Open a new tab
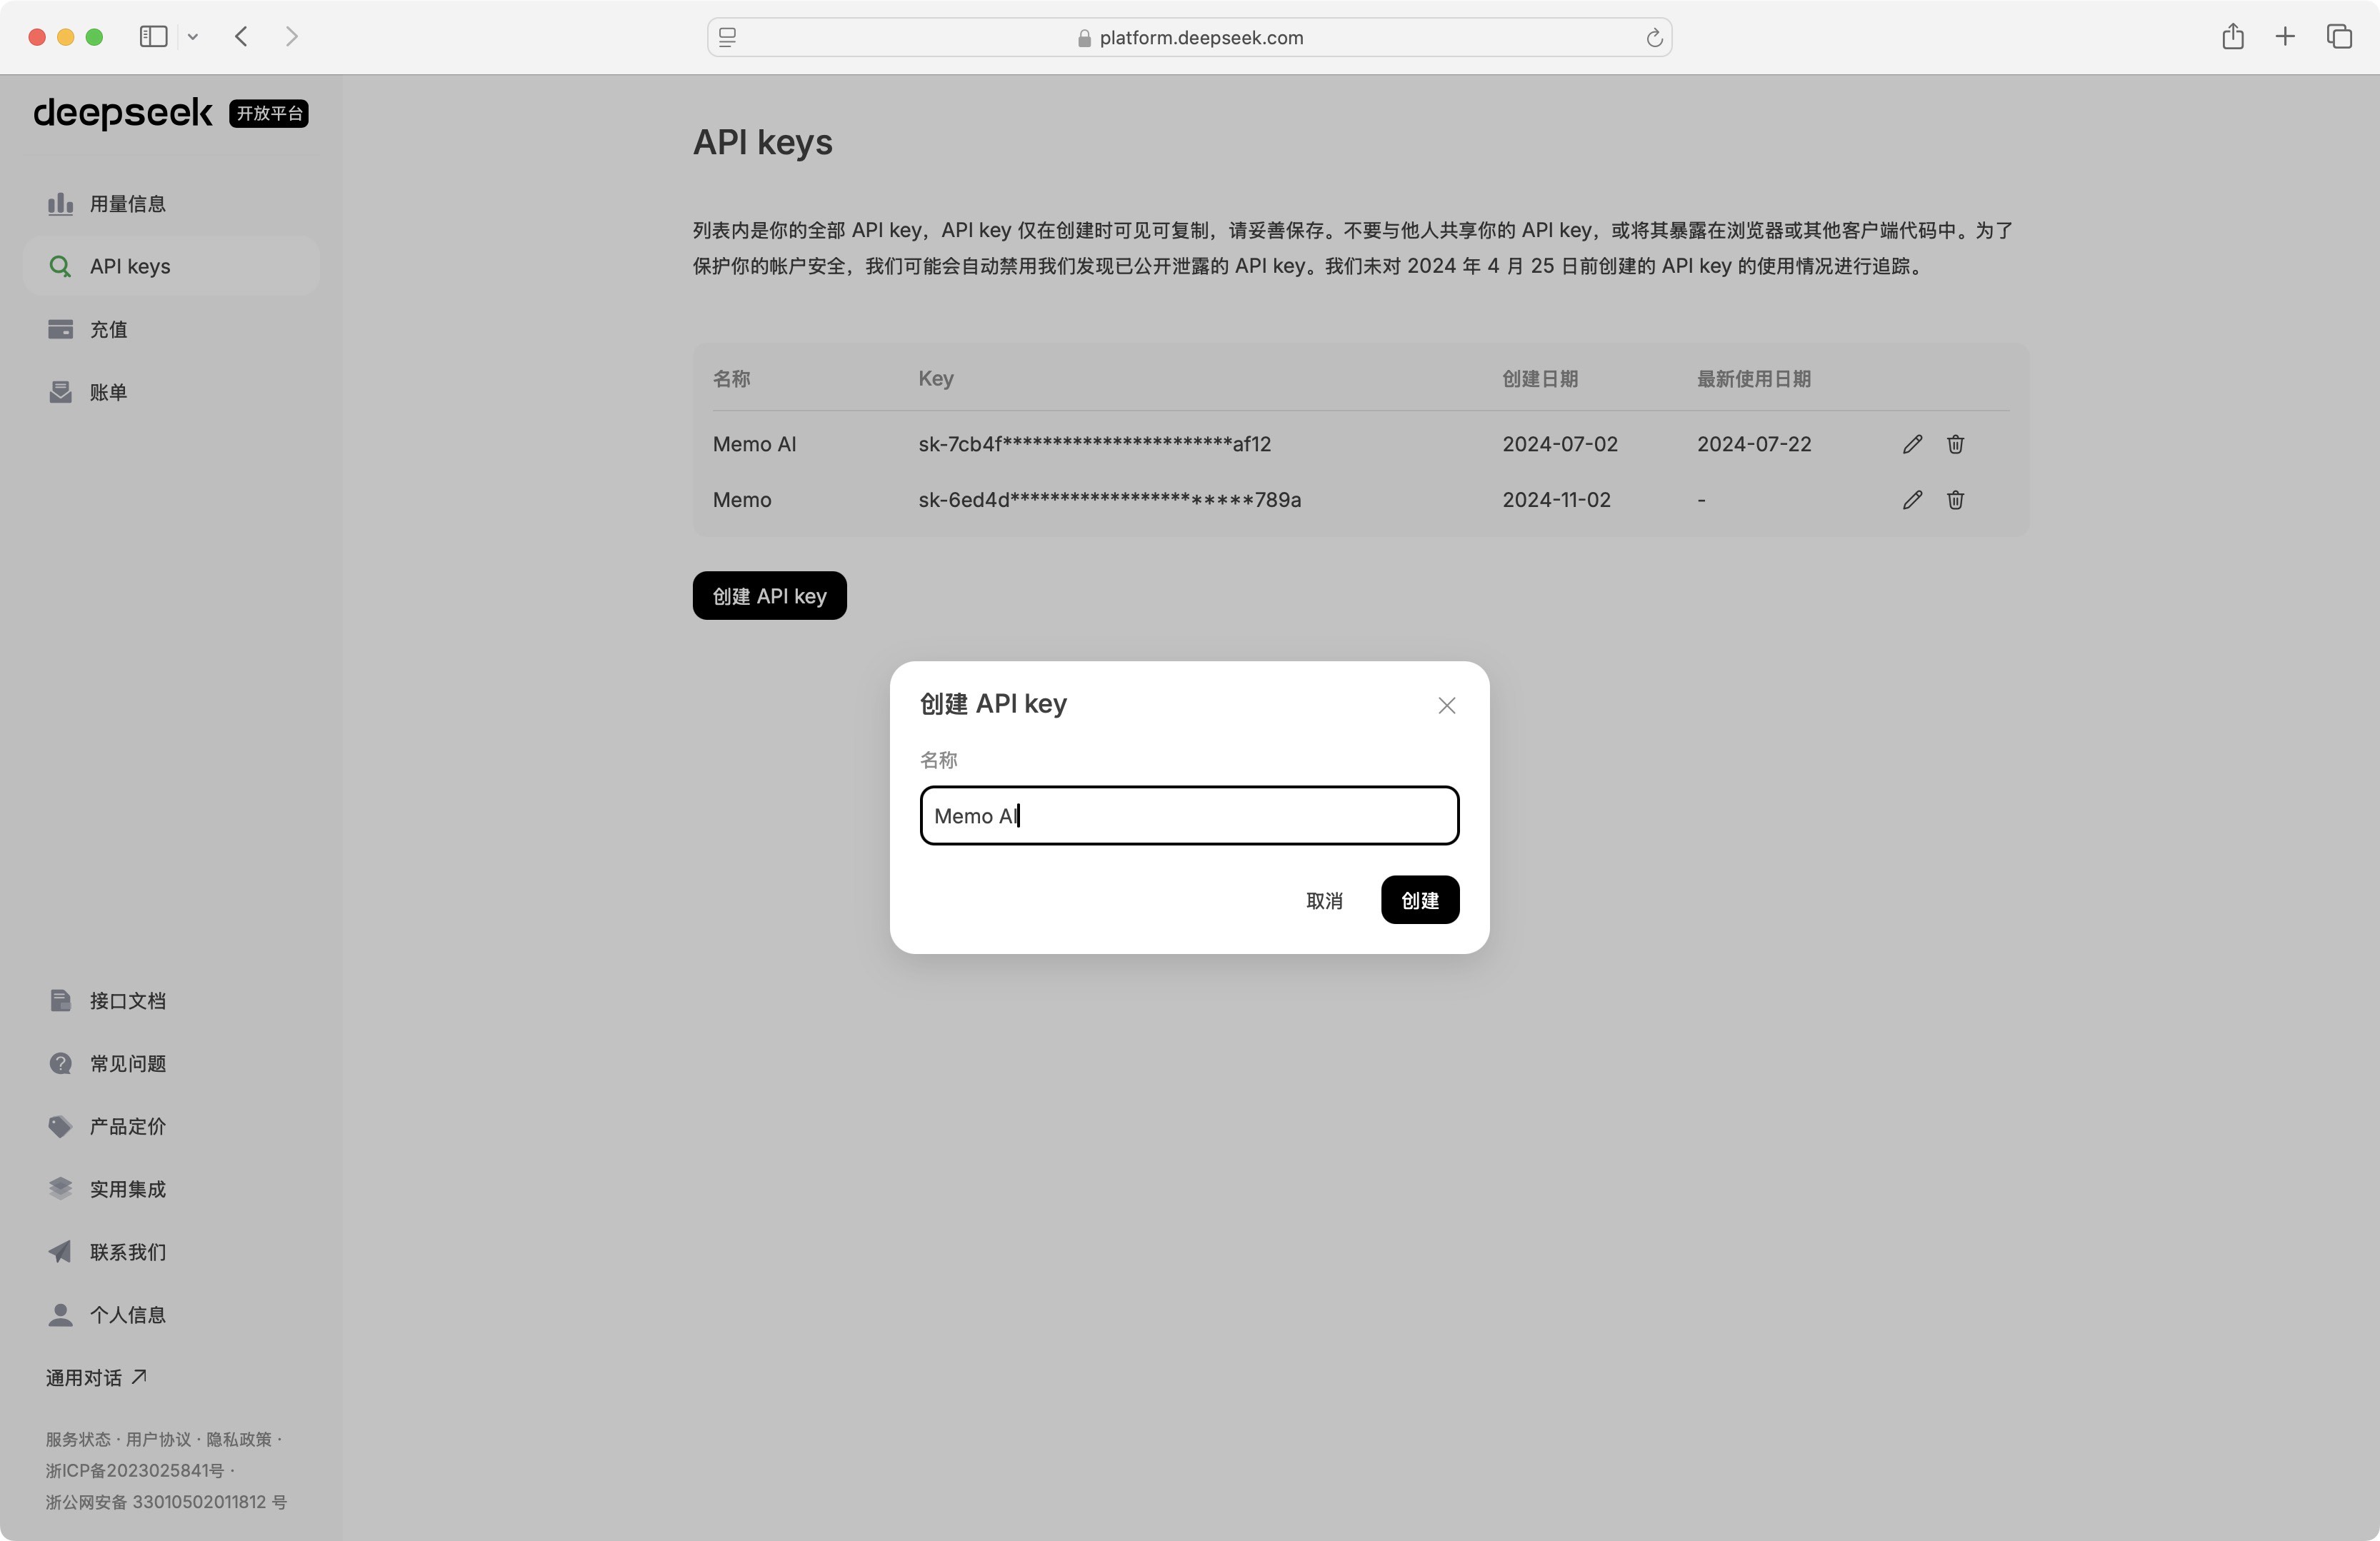2380x1541 pixels. [2285, 37]
